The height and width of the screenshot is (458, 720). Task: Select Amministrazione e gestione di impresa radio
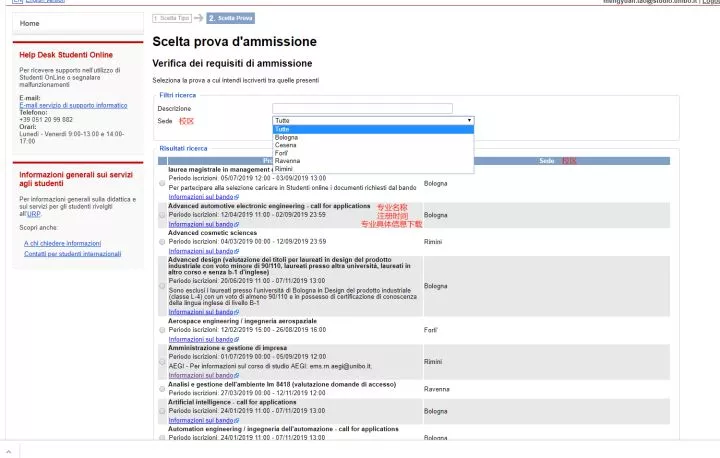(x=162, y=362)
